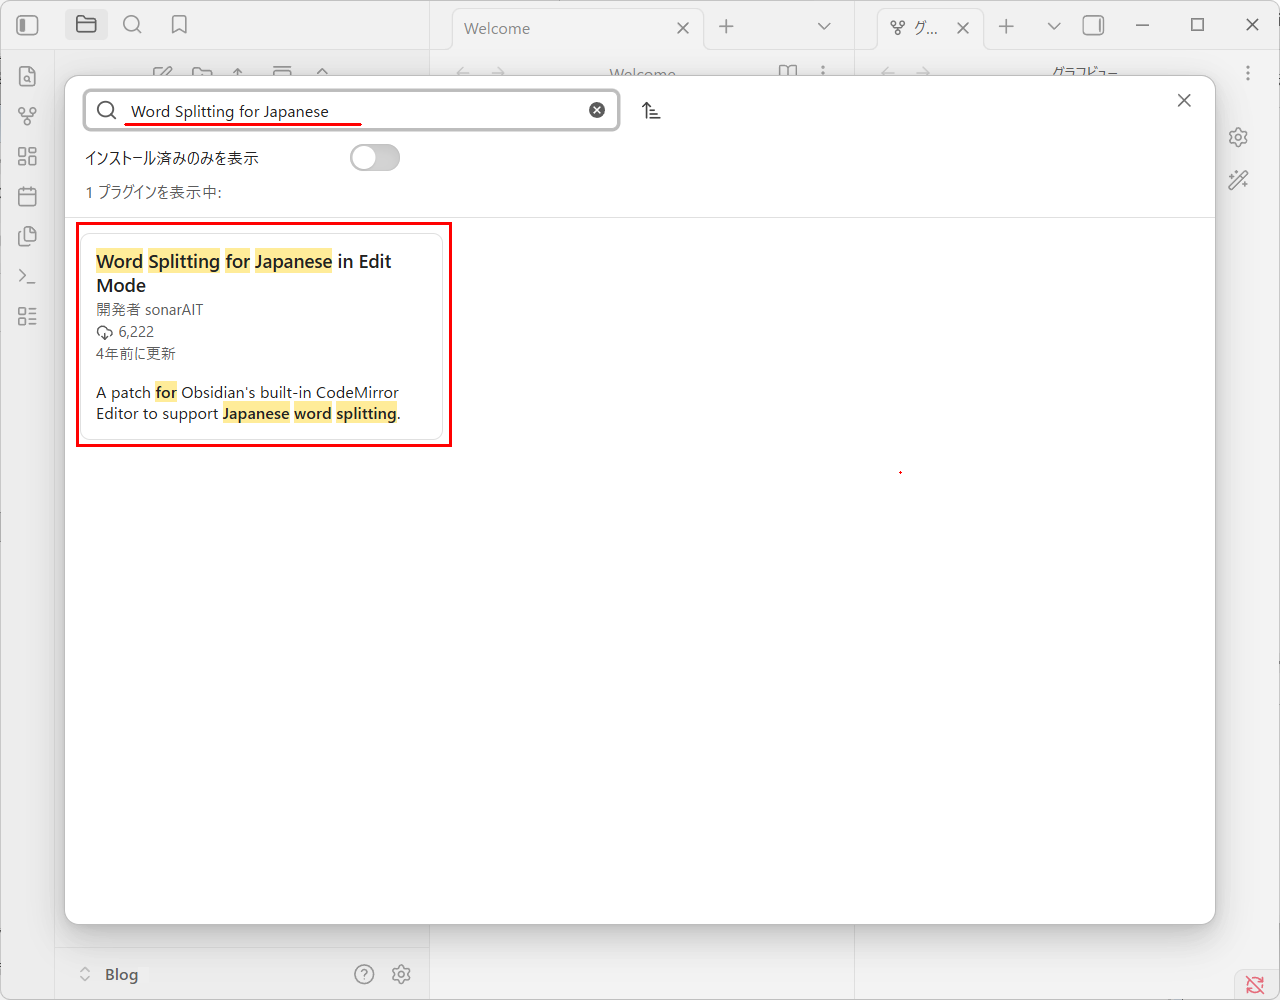
Task: Close the community plugins dialog
Action: coord(1184,100)
